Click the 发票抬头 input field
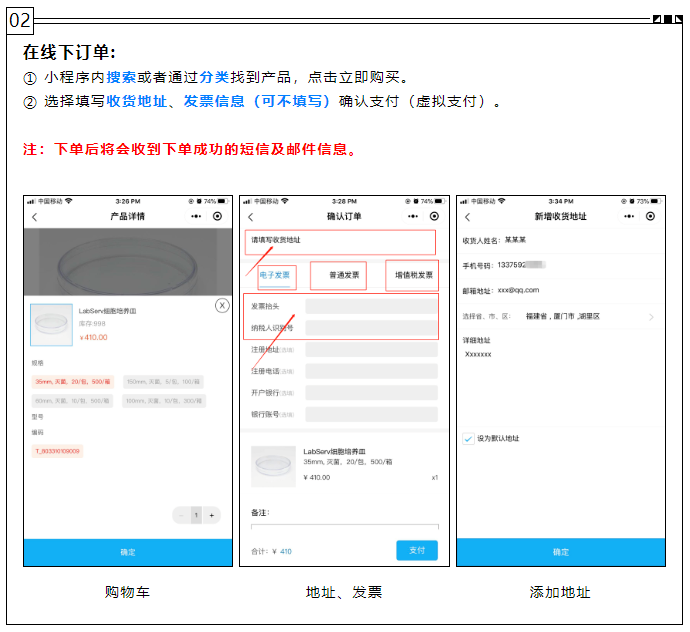The width and height of the screenshot is (690, 632). point(371,306)
